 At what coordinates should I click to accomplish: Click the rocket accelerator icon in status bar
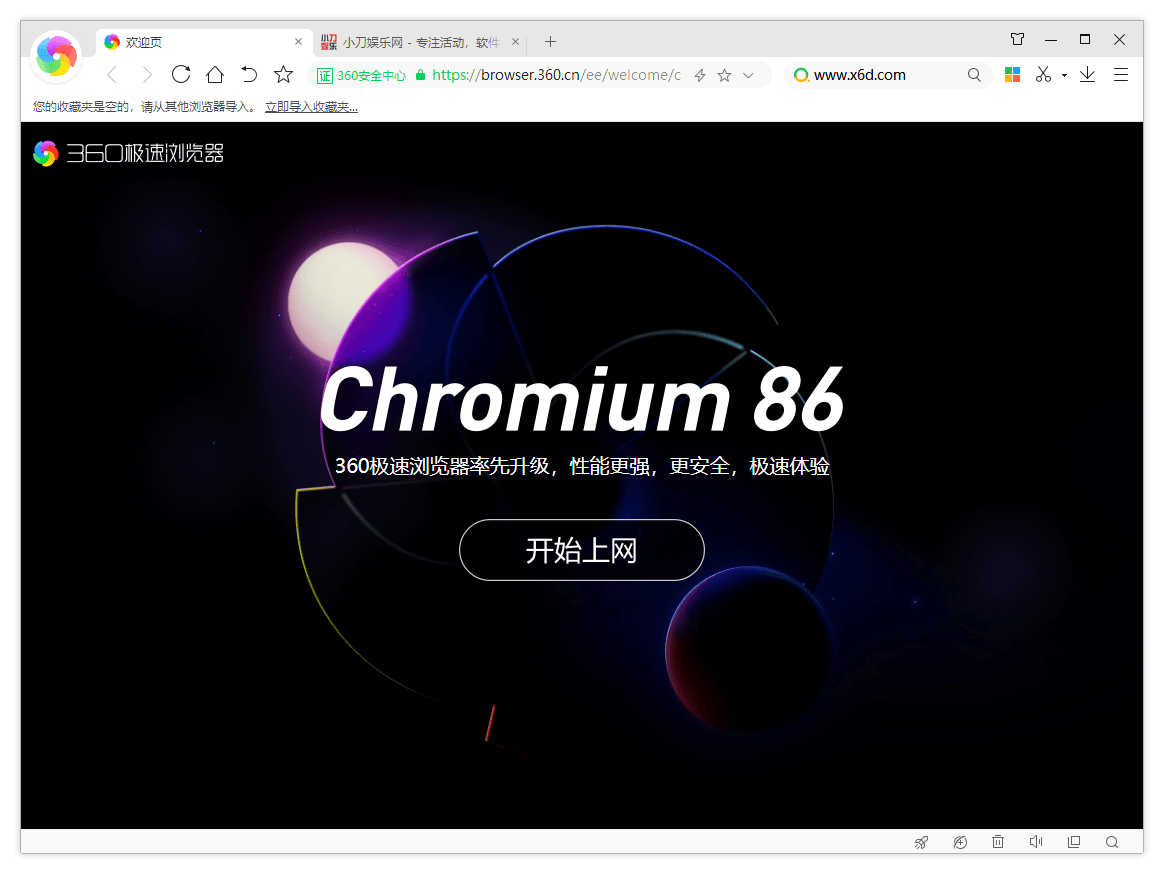tap(921, 842)
